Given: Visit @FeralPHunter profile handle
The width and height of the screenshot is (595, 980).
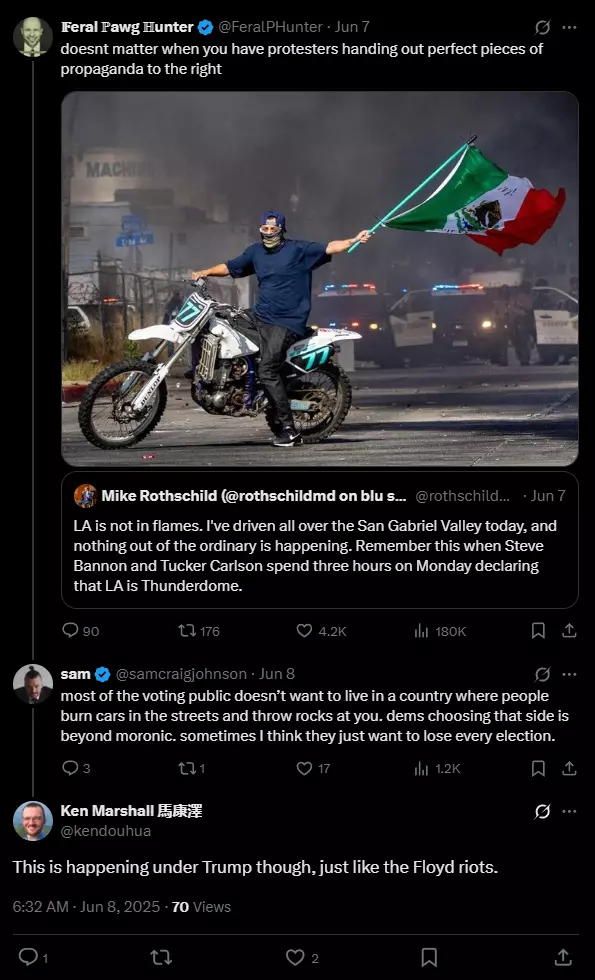Looking at the screenshot, I should tap(271, 27).
